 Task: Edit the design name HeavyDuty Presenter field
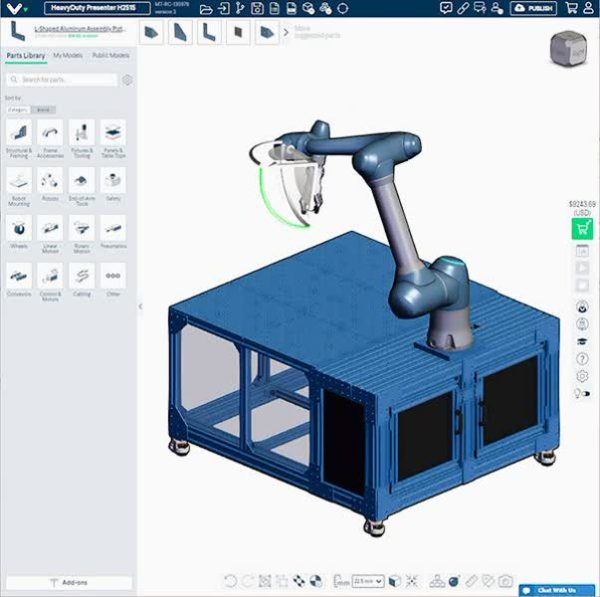pos(97,8)
